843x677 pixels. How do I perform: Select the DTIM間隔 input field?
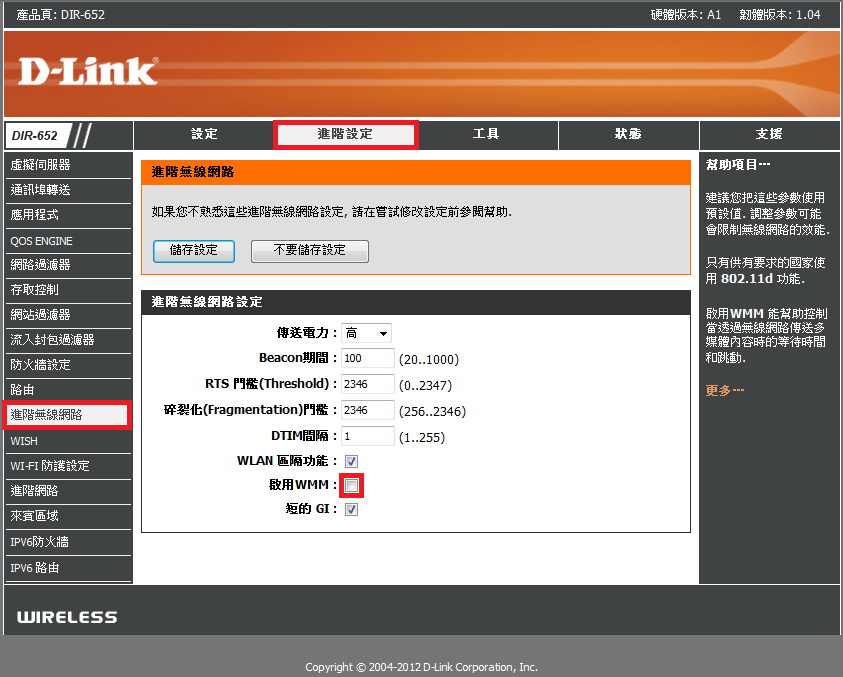(x=368, y=436)
